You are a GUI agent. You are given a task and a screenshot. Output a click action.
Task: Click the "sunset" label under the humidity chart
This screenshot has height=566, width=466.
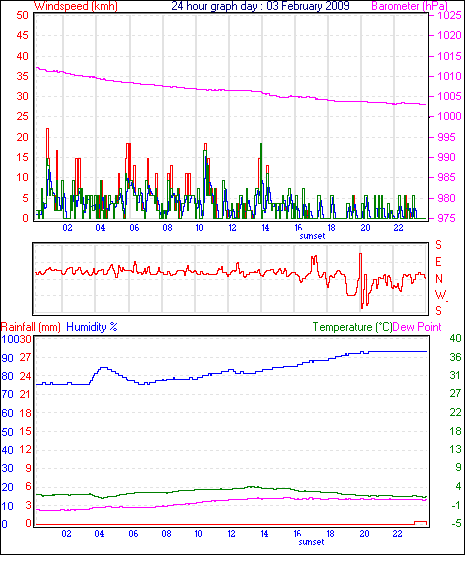(312, 542)
